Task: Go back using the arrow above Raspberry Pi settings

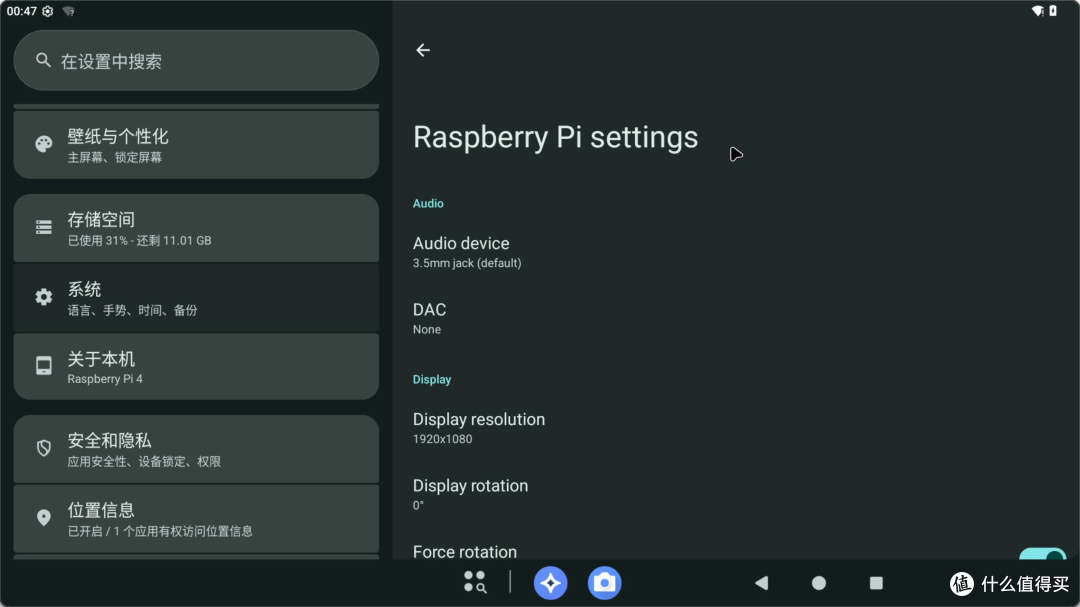Action: pos(423,50)
